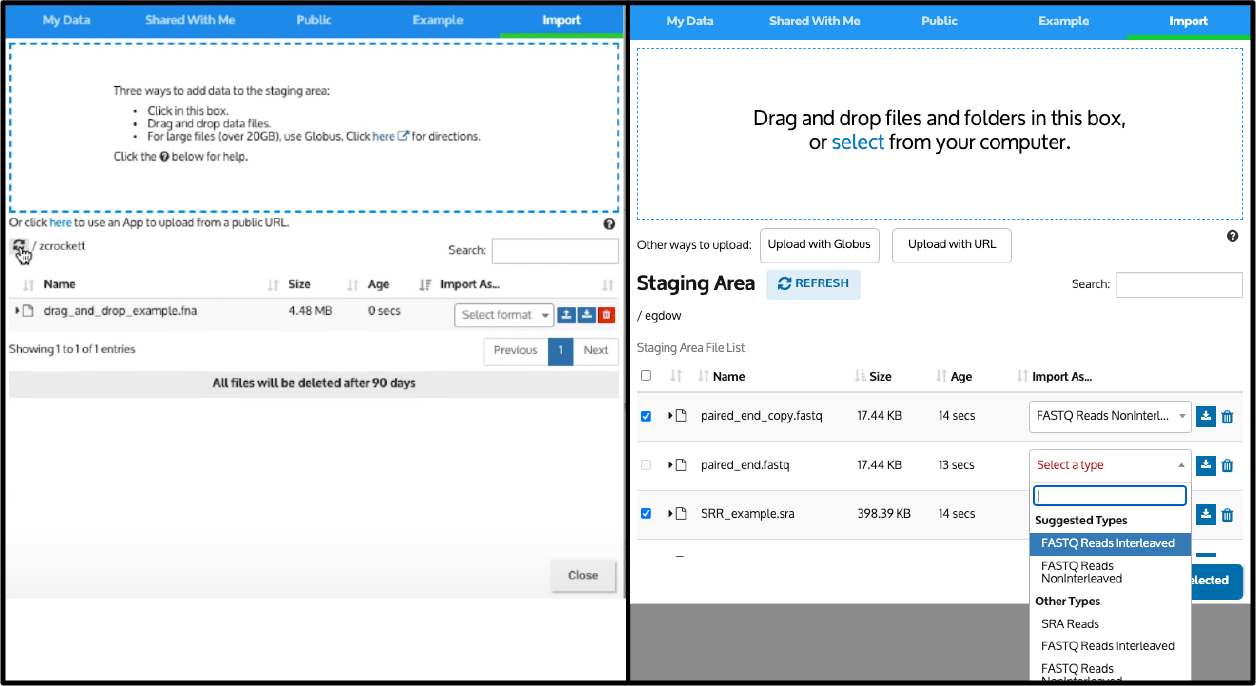
Task: Choose SRA Reads from the open type dropdown
Action: click(1069, 623)
